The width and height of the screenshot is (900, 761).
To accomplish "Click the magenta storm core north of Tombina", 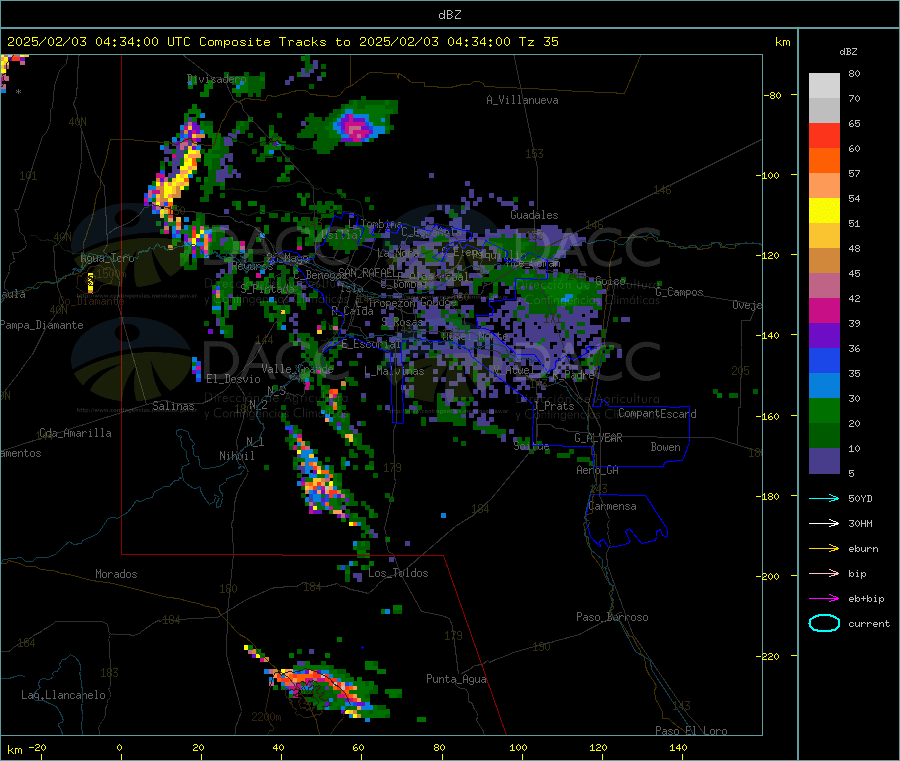I will coord(356,126).
